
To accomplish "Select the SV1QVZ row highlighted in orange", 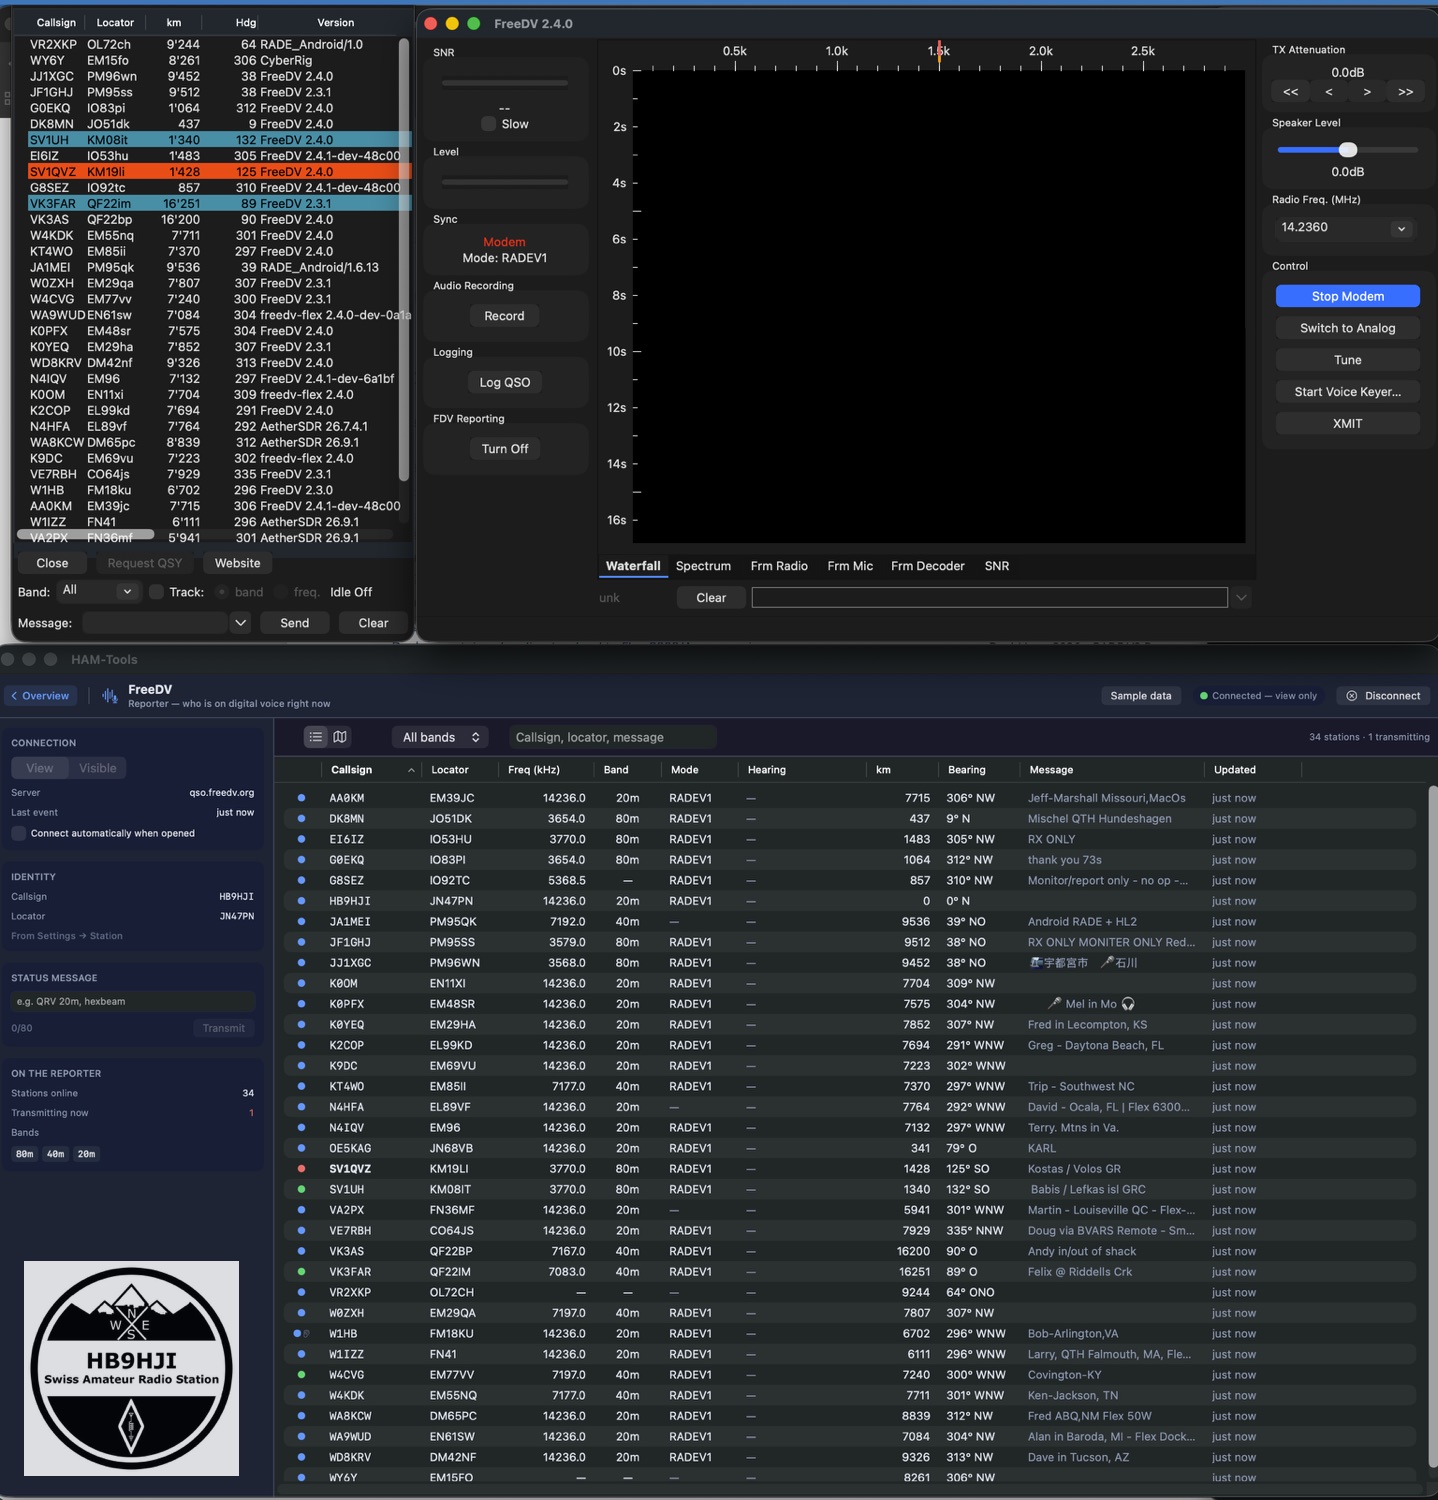I will tap(220, 172).
